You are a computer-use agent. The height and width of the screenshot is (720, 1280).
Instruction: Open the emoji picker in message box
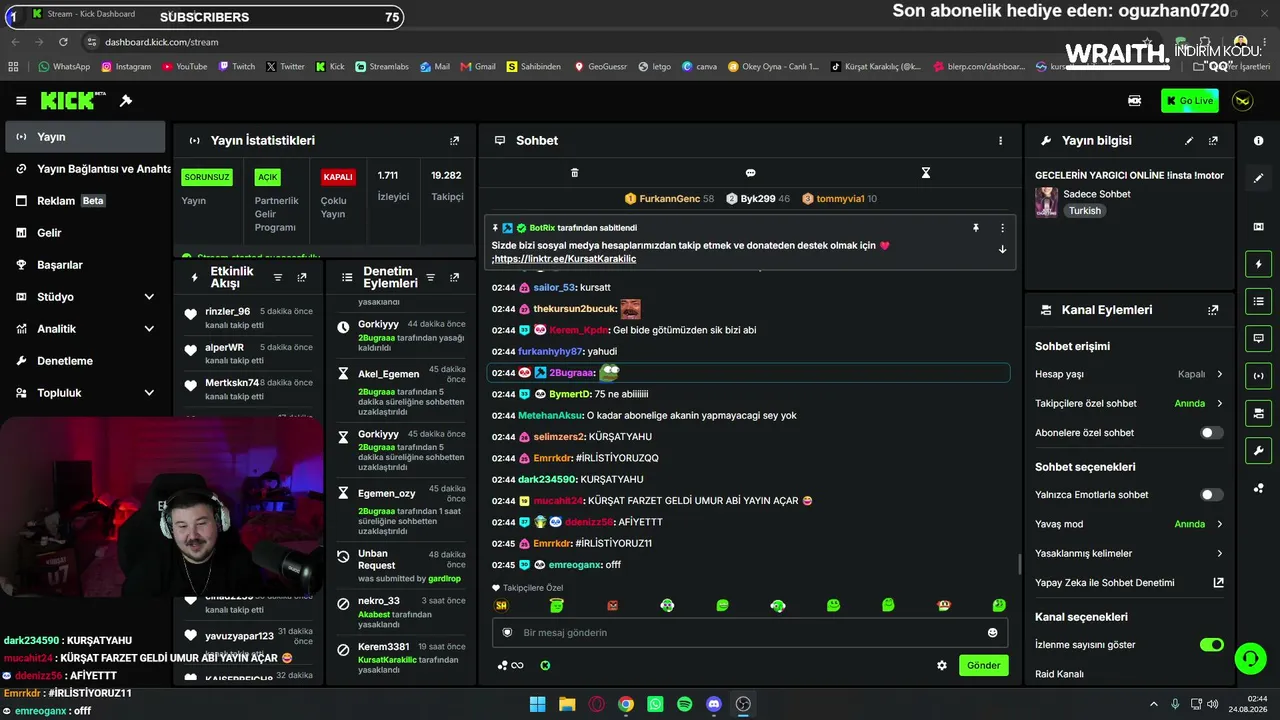(992, 632)
